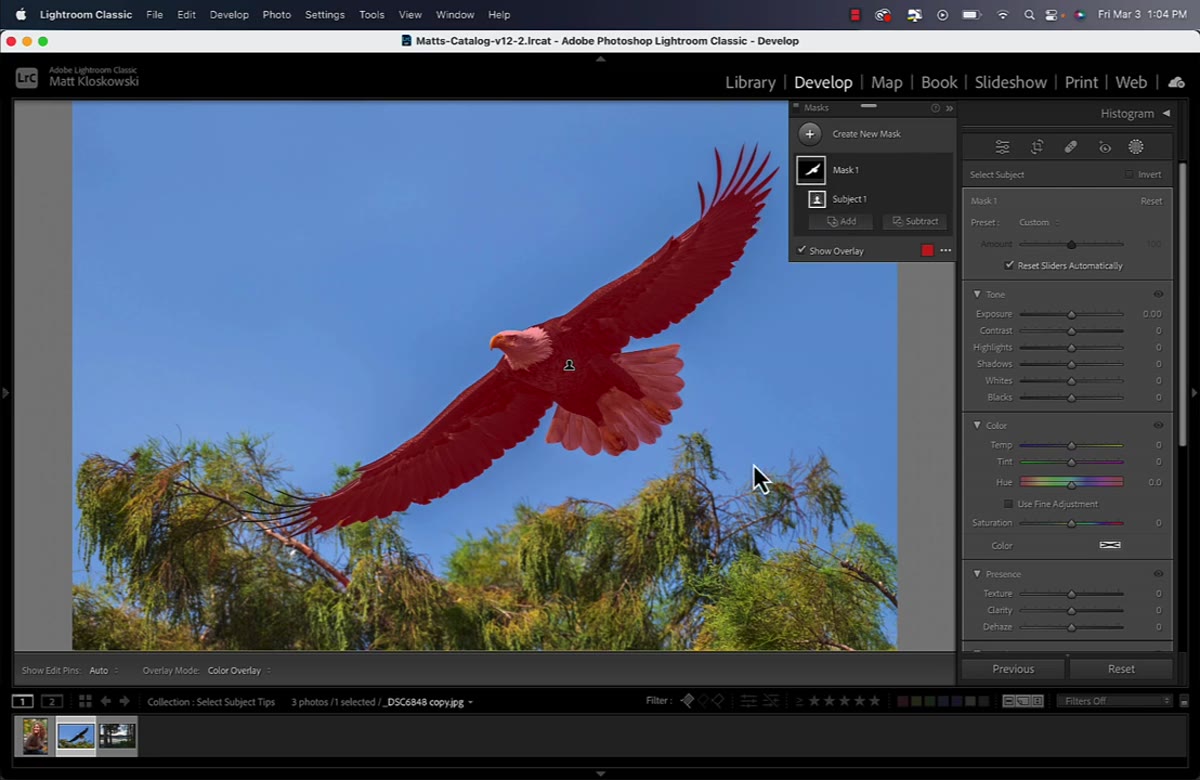Hide the top module panel arrow

click(x=600, y=59)
